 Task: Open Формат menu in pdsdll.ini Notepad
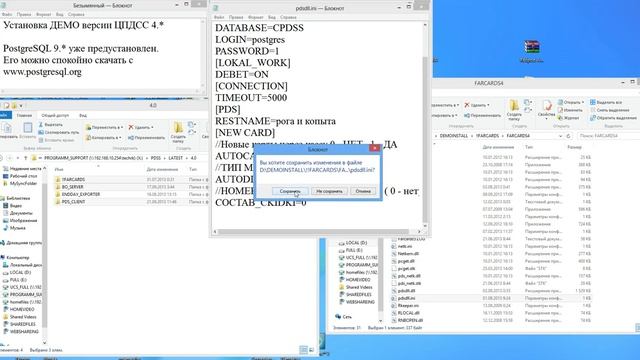point(256,18)
